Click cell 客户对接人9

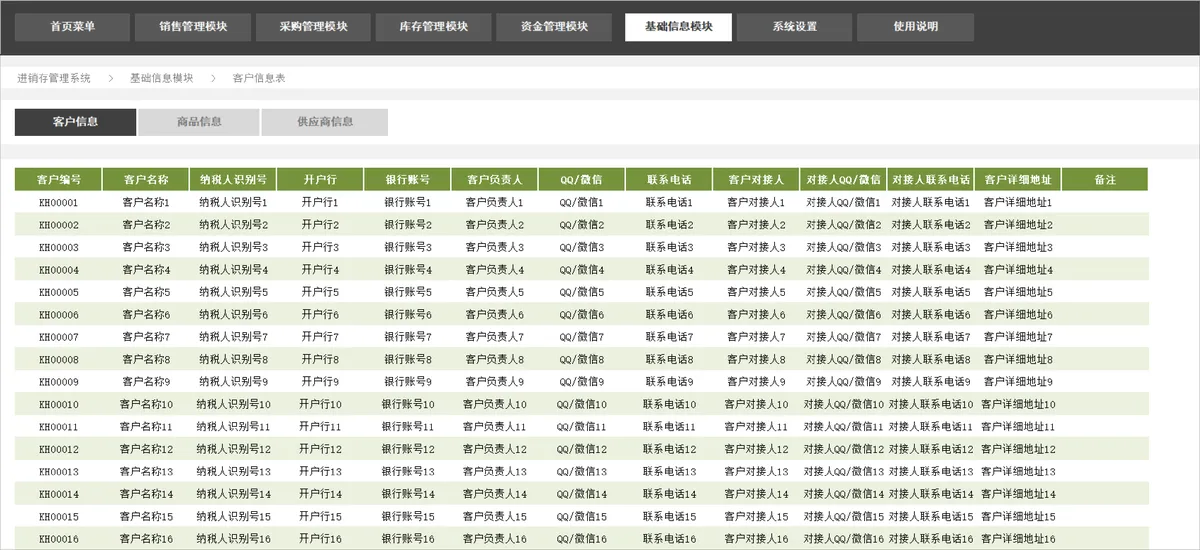click(756, 382)
